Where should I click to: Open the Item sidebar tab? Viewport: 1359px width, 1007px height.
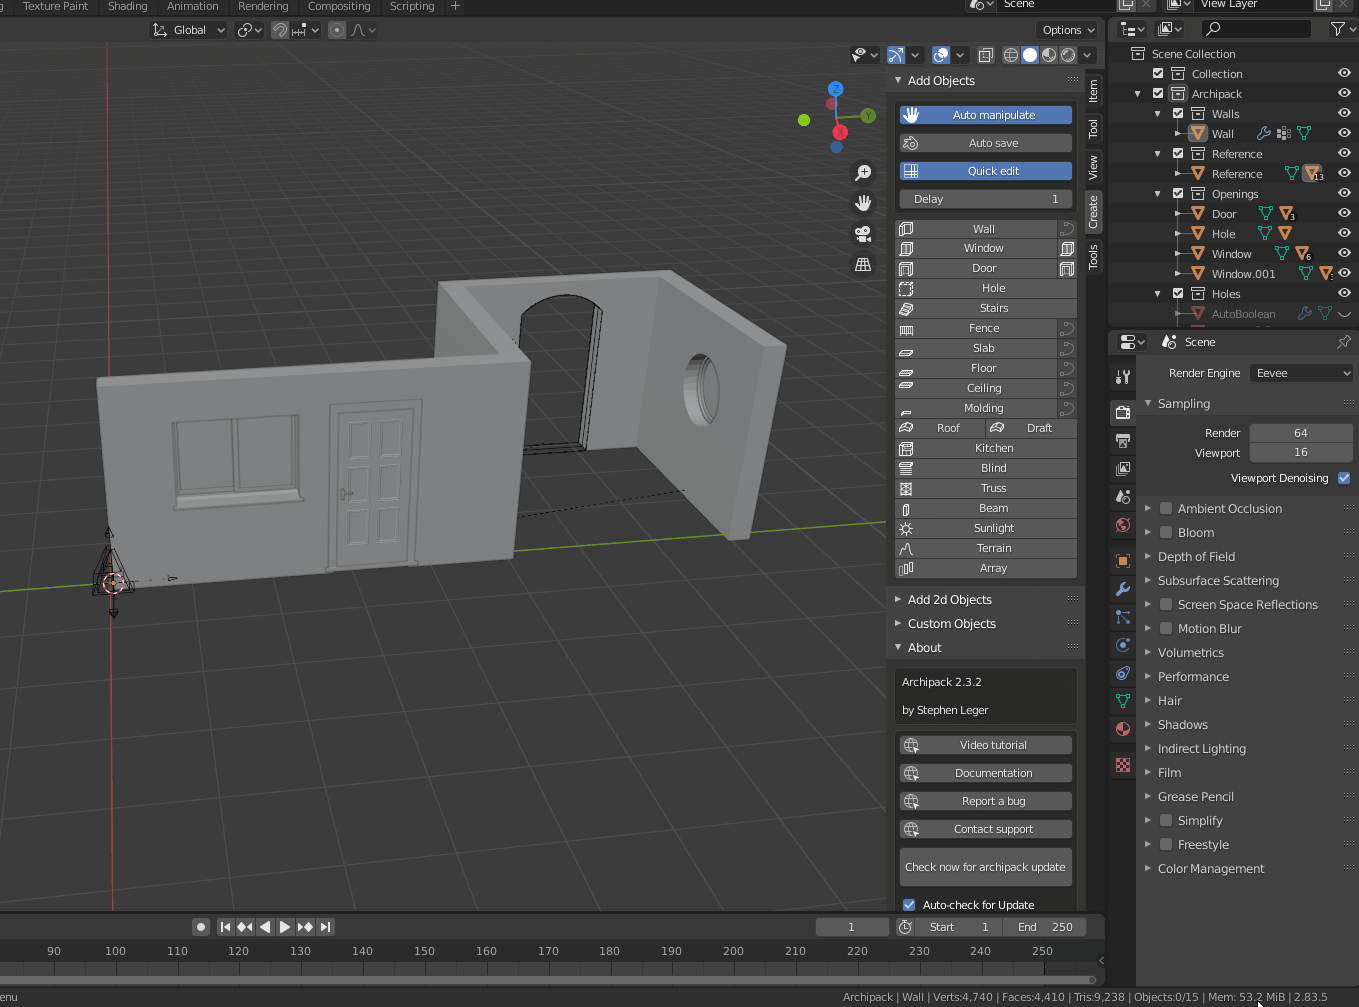point(1094,90)
